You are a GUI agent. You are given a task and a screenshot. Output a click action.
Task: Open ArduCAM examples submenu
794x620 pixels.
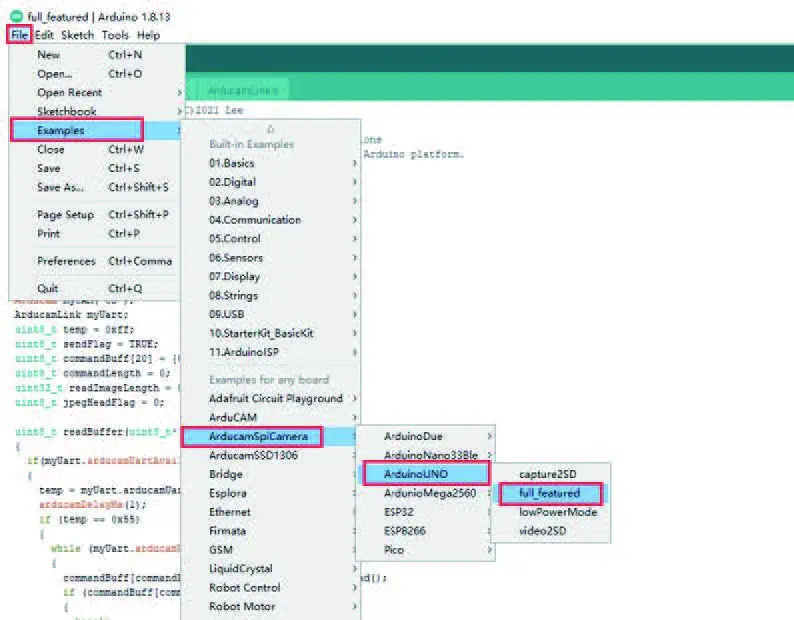[x=271, y=417]
